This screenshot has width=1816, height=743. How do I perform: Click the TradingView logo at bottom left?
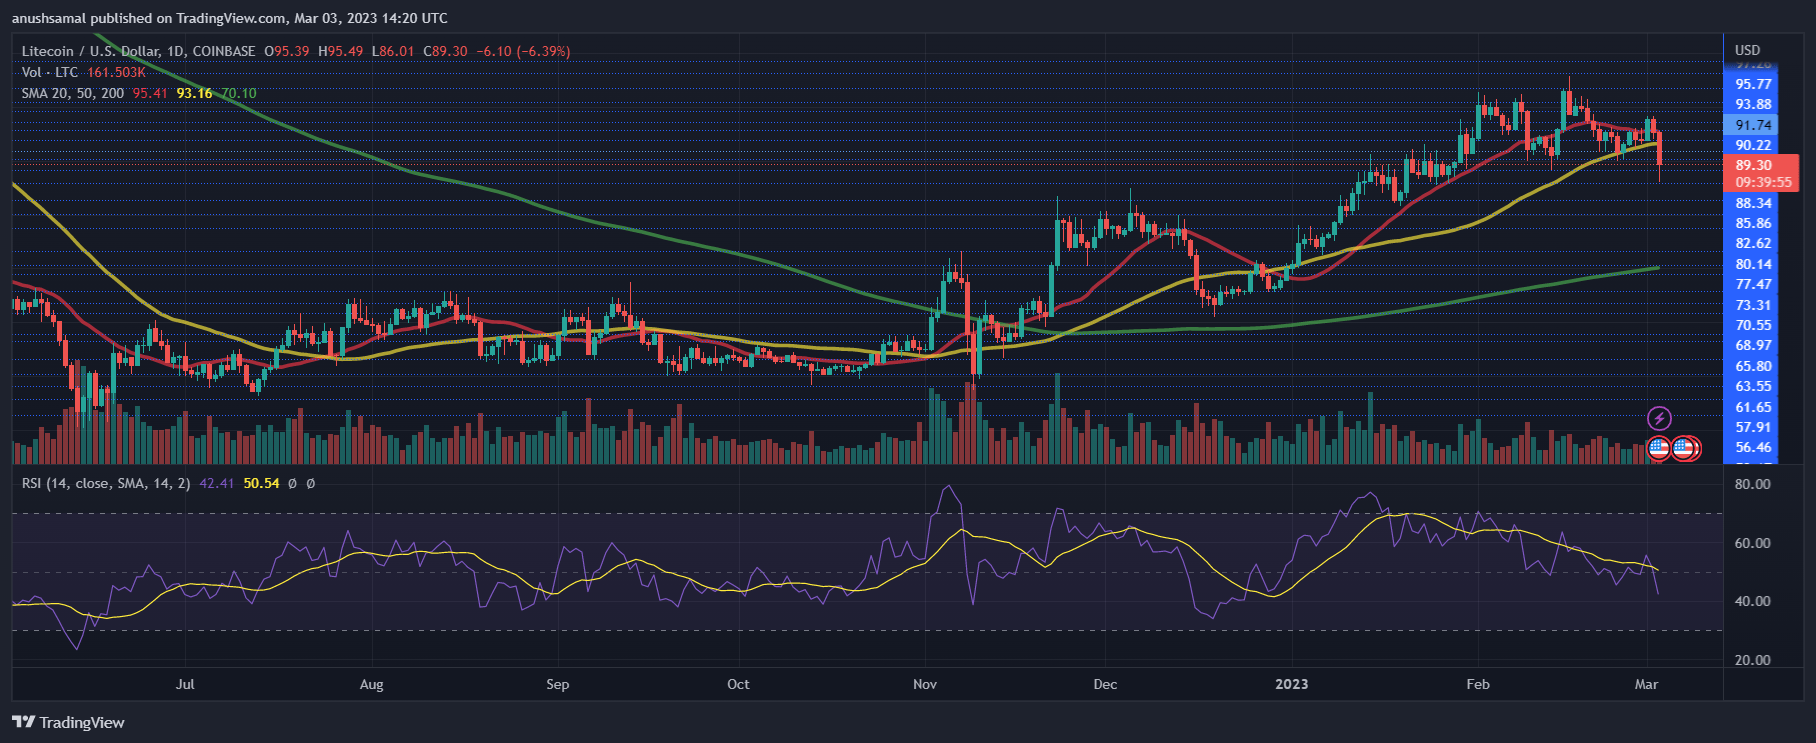68,722
